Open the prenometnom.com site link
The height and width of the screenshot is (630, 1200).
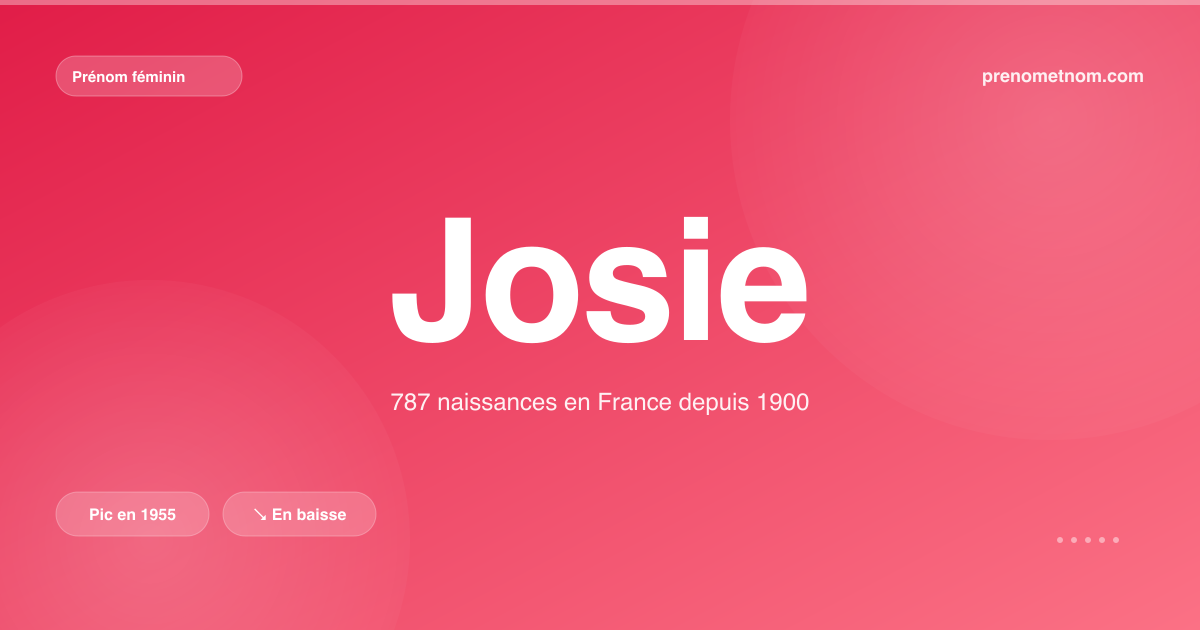tap(1063, 76)
